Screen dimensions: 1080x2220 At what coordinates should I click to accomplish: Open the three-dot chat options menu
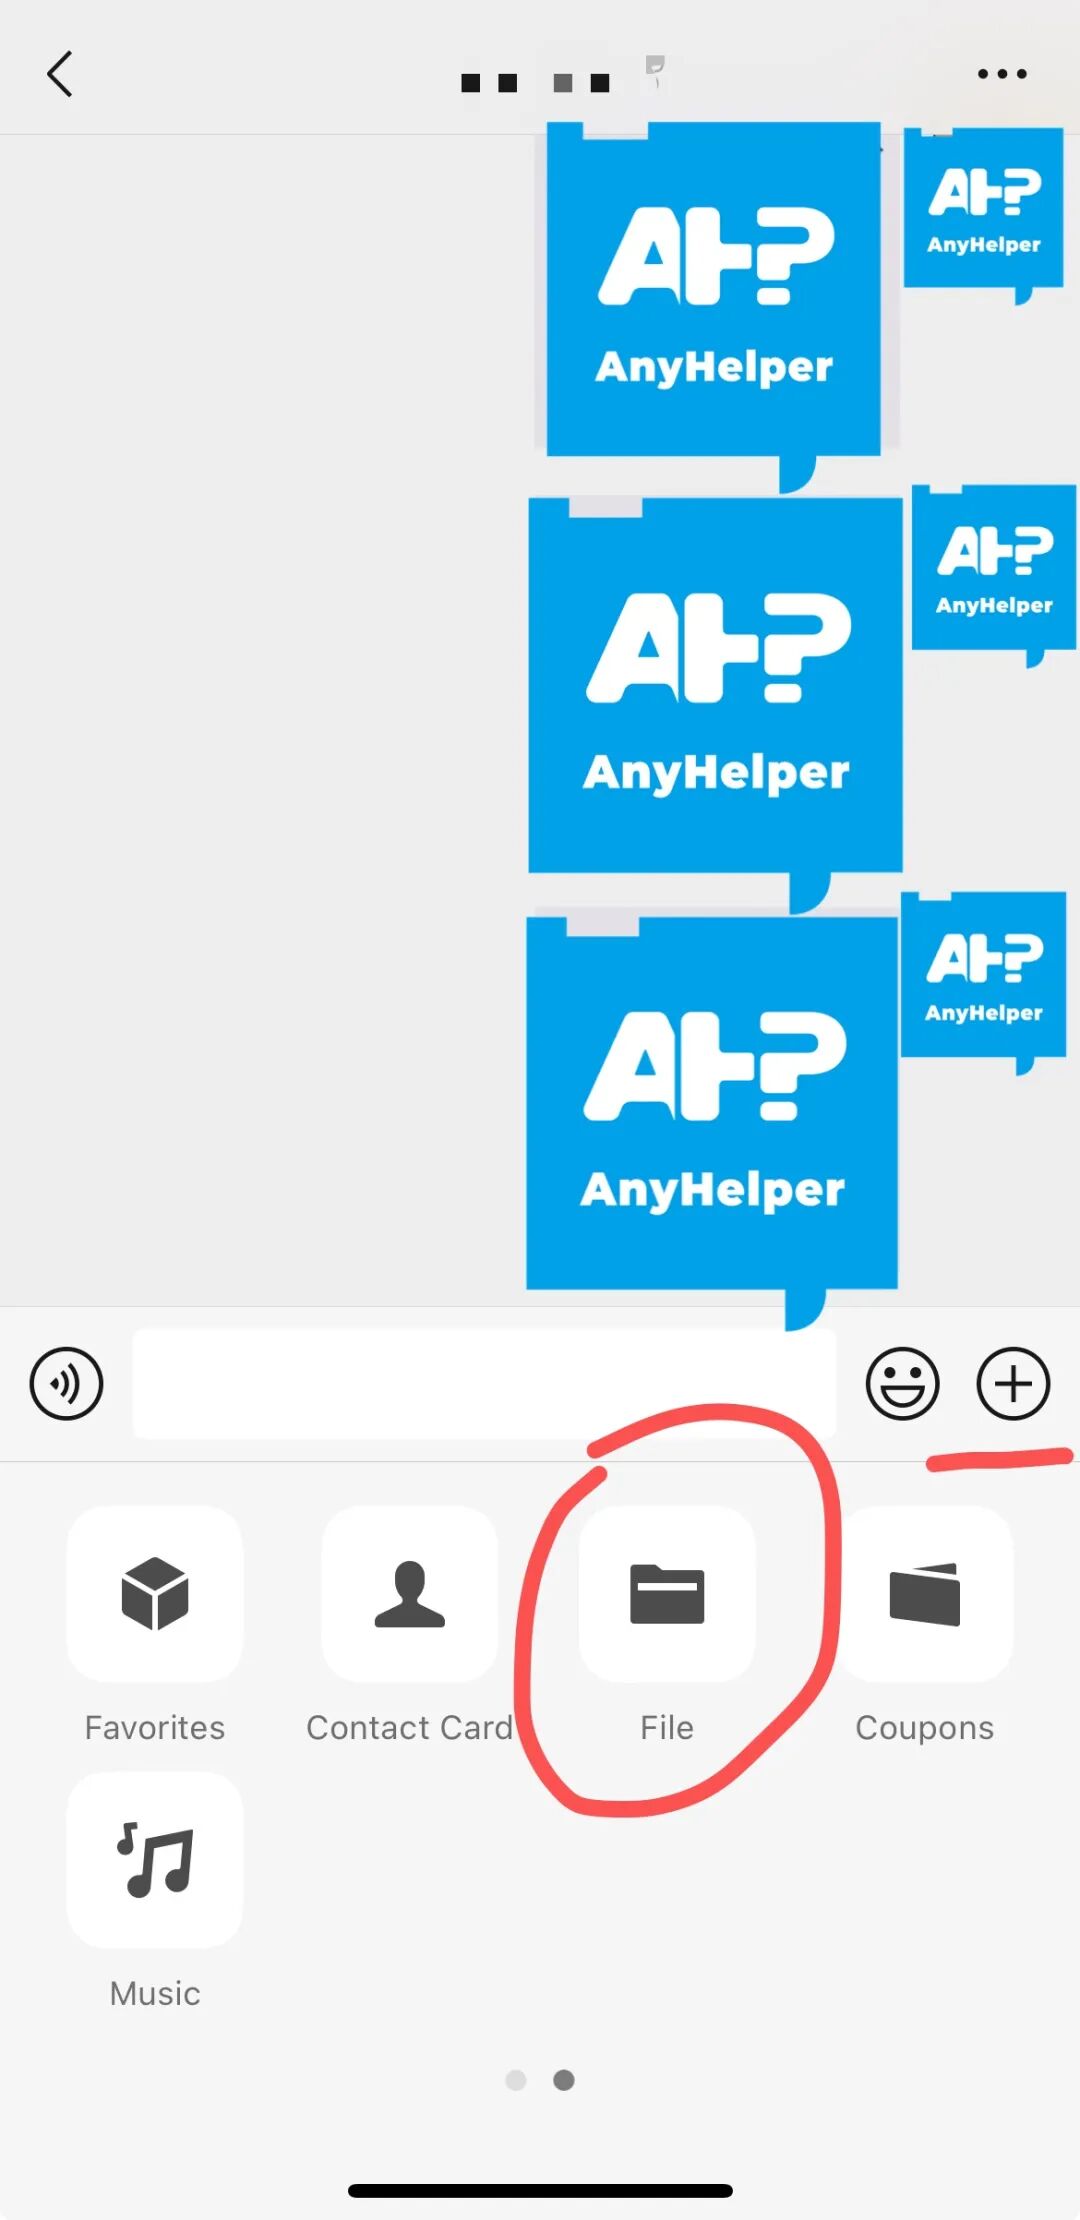[x=1002, y=74]
